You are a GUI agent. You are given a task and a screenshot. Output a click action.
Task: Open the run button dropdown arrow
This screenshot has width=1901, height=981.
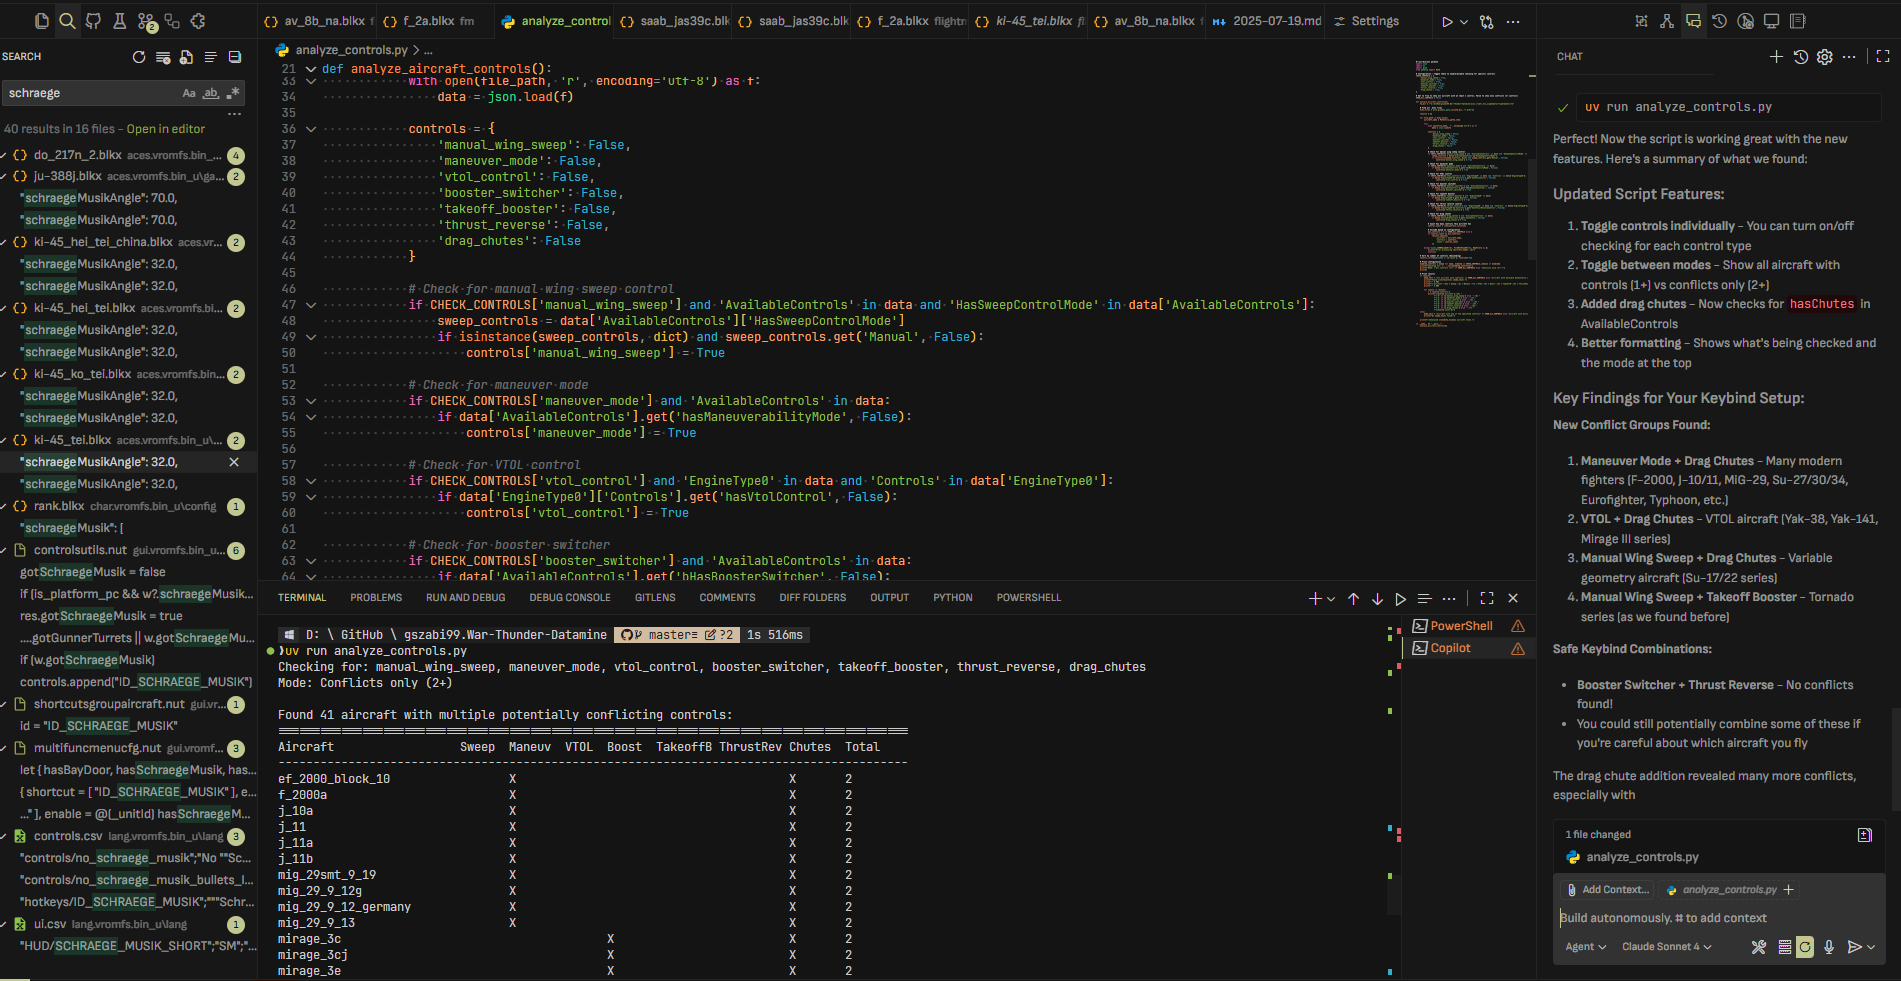[x=1464, y=21]
